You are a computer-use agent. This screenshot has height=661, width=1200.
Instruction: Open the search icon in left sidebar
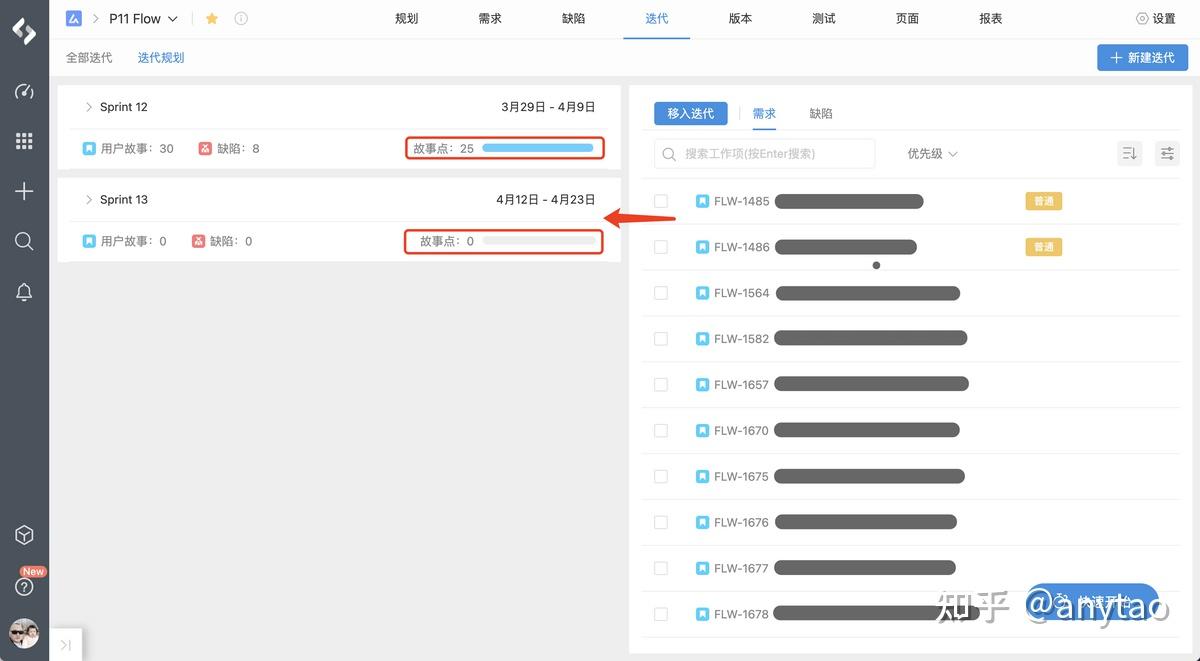click(24, 241)
